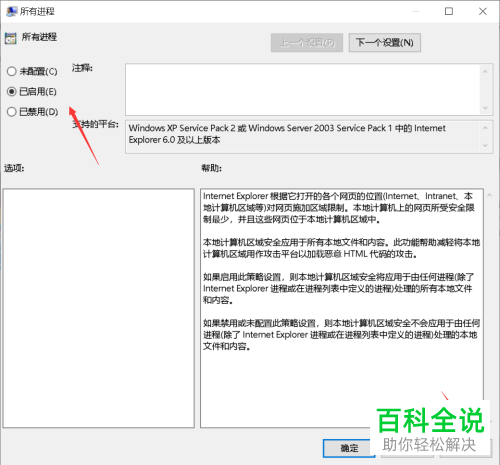Click inside the 注释 comment text box

pos(303,89)
